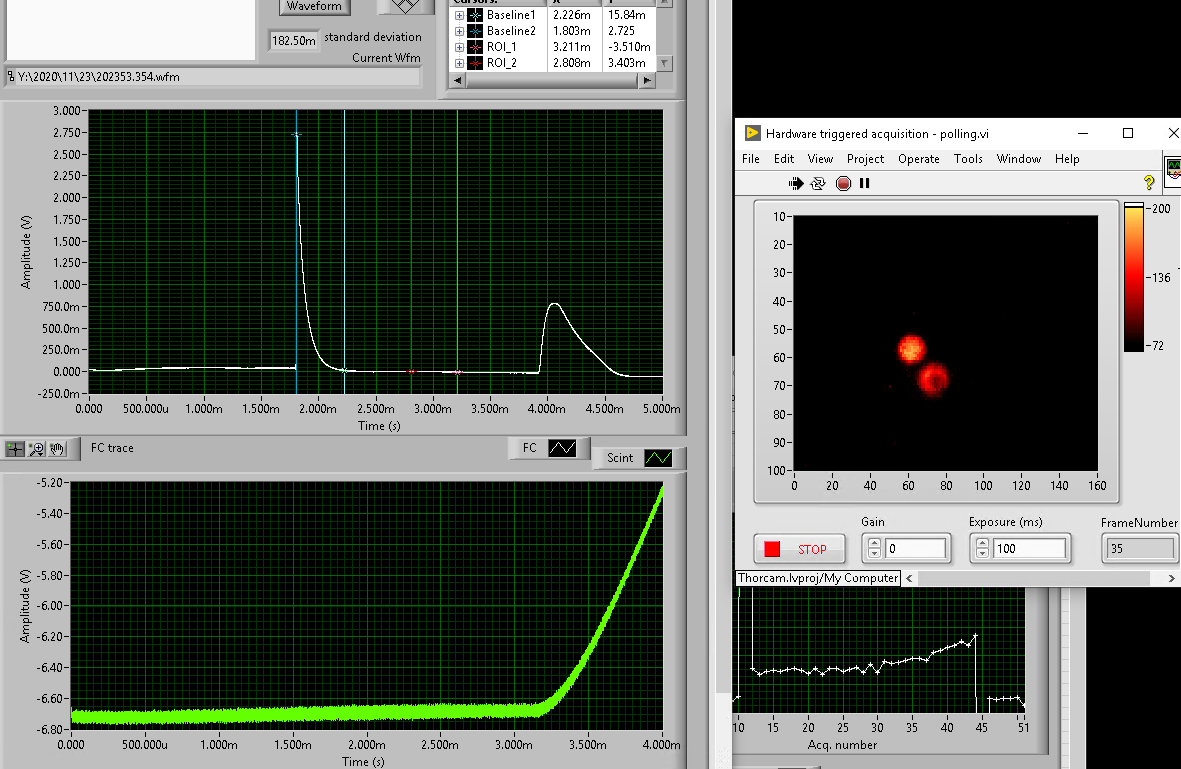Click the Exposure (ms) input field
This screenshot has height=769, width=1181.
coord(1028,549)
